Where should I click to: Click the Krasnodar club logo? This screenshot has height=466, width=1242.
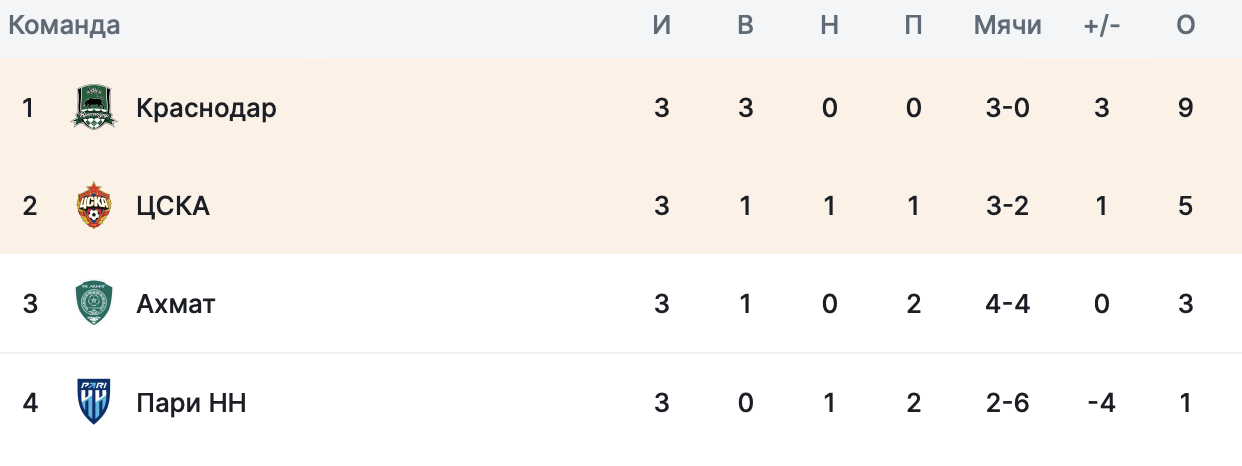(94, 107)
